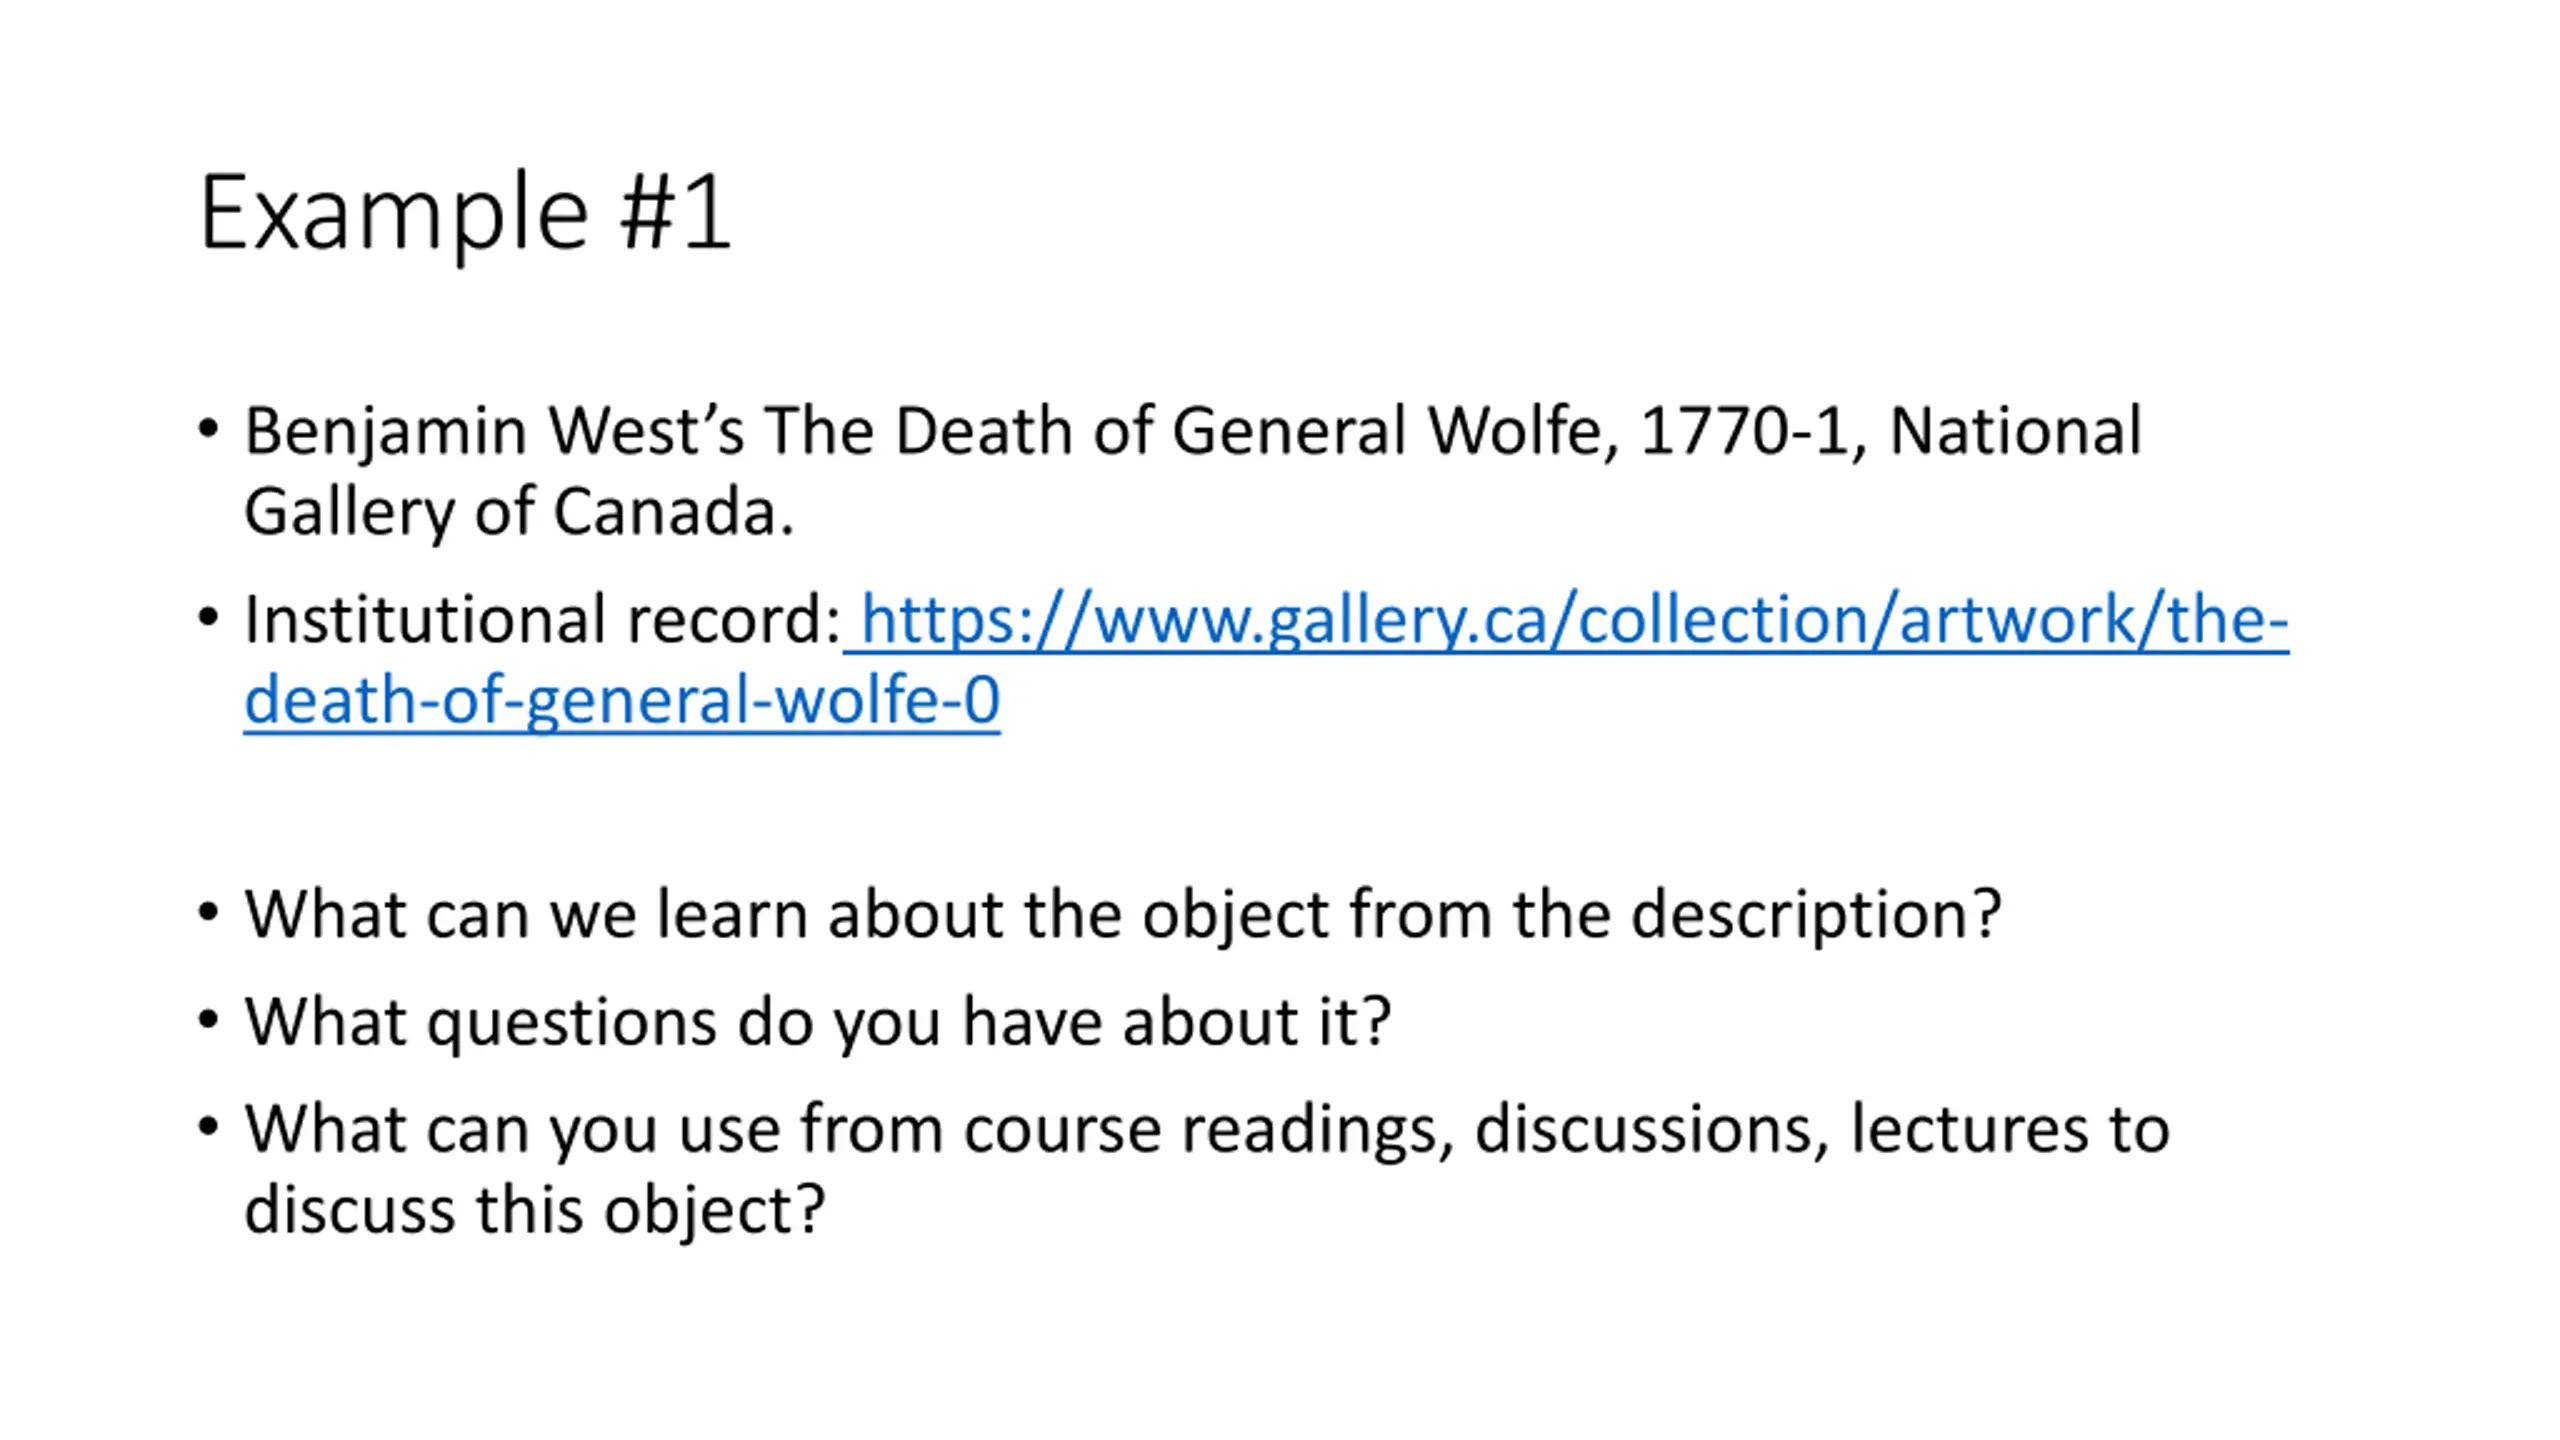Viewport: 2560px width, 1440px height.
Task: Click the bullet point before "What questions"
Action: (x=208, y=1021)
